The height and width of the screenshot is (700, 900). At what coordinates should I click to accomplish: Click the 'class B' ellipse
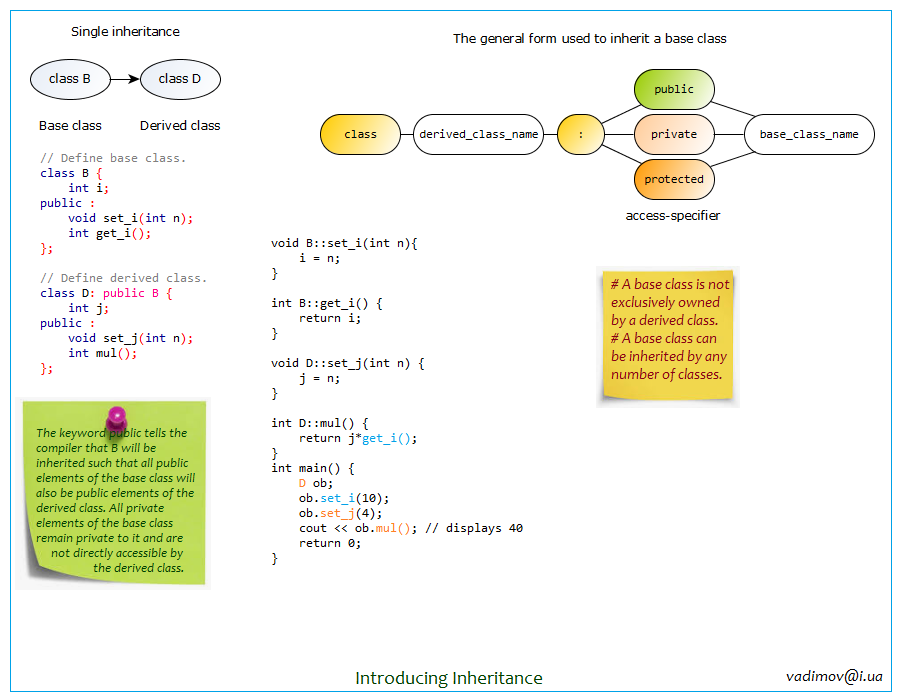tap(70, 79)
